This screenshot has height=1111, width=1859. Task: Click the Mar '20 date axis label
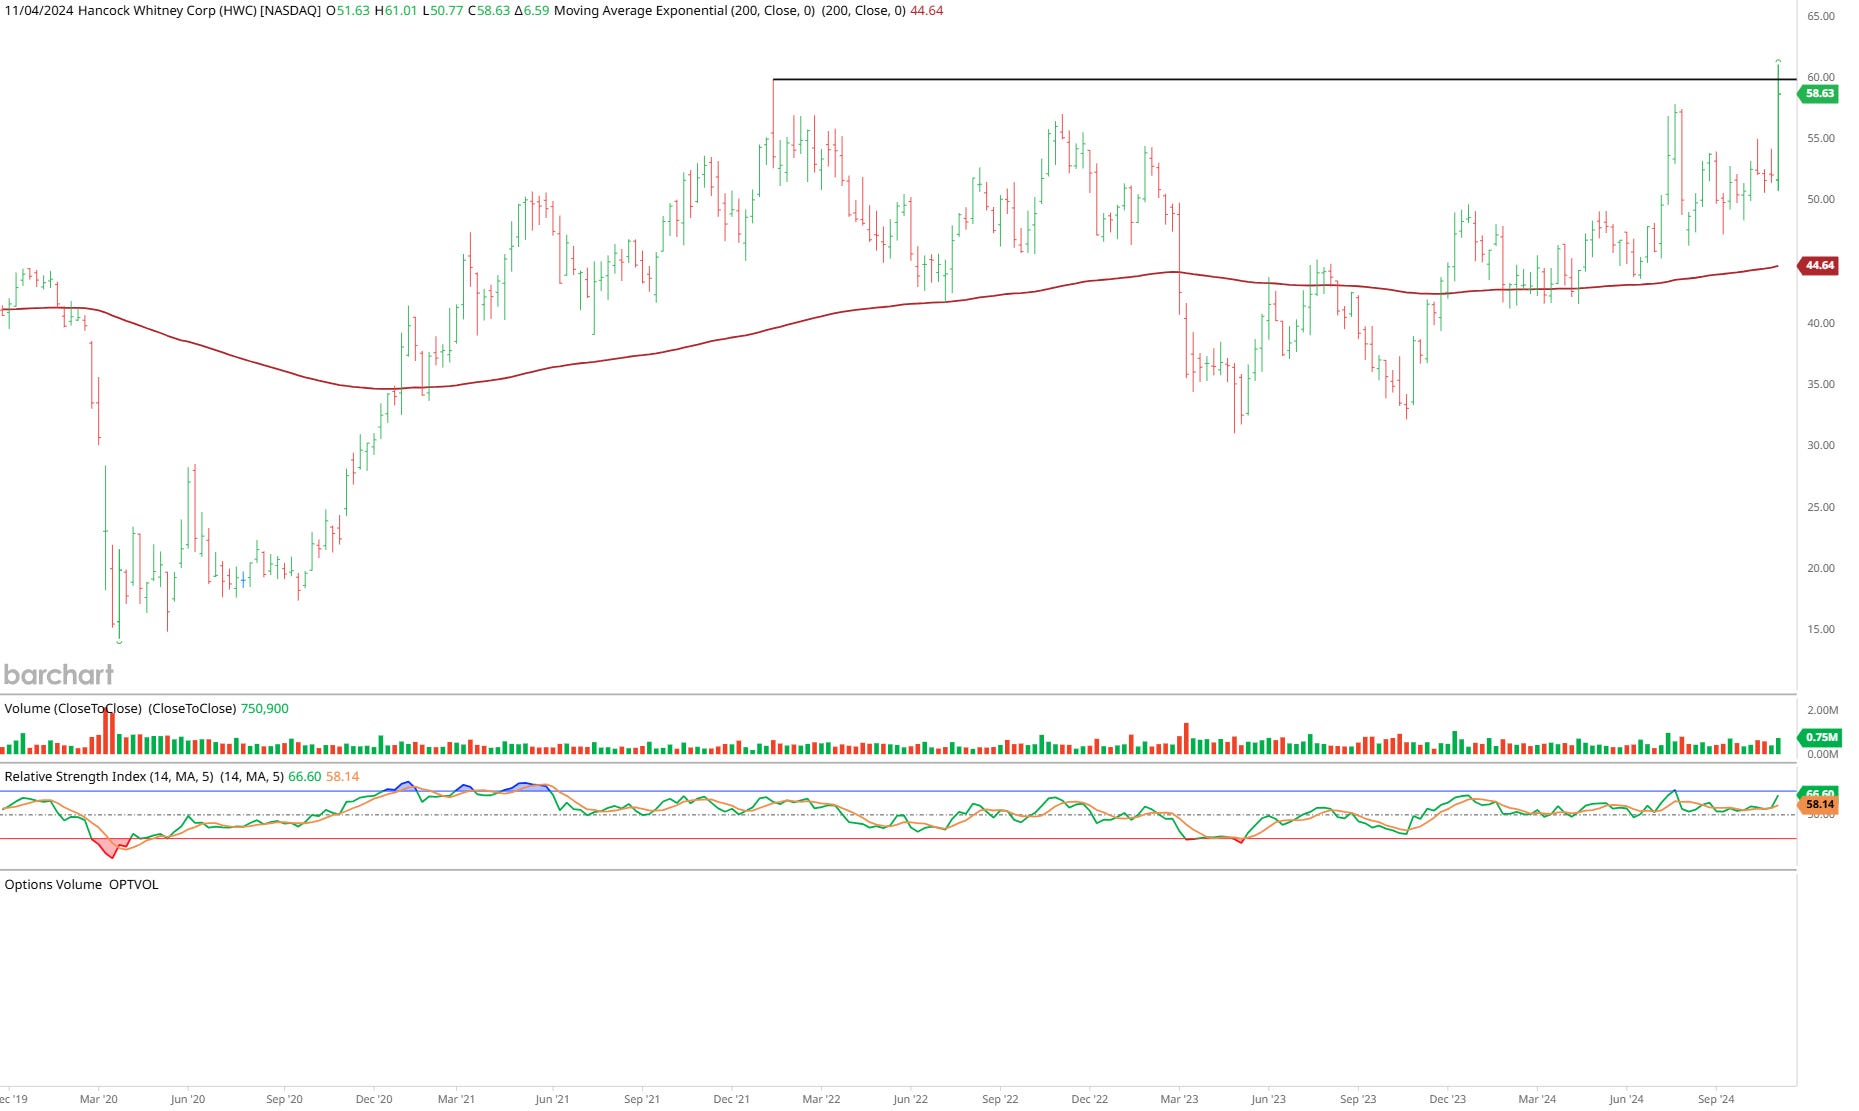tap(98, 1099)
